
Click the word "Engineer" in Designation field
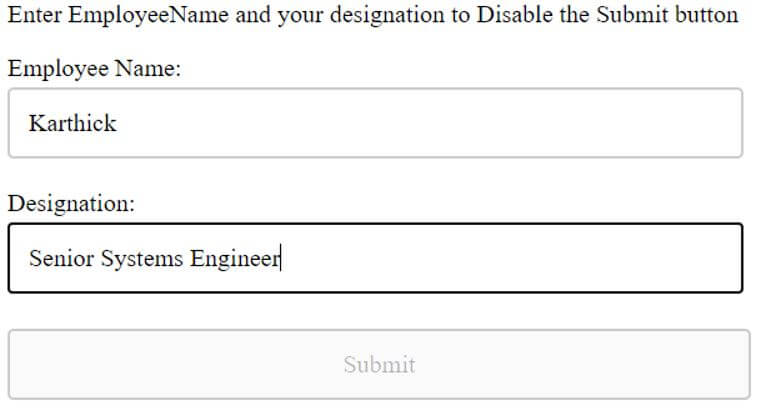coord(234,258)
